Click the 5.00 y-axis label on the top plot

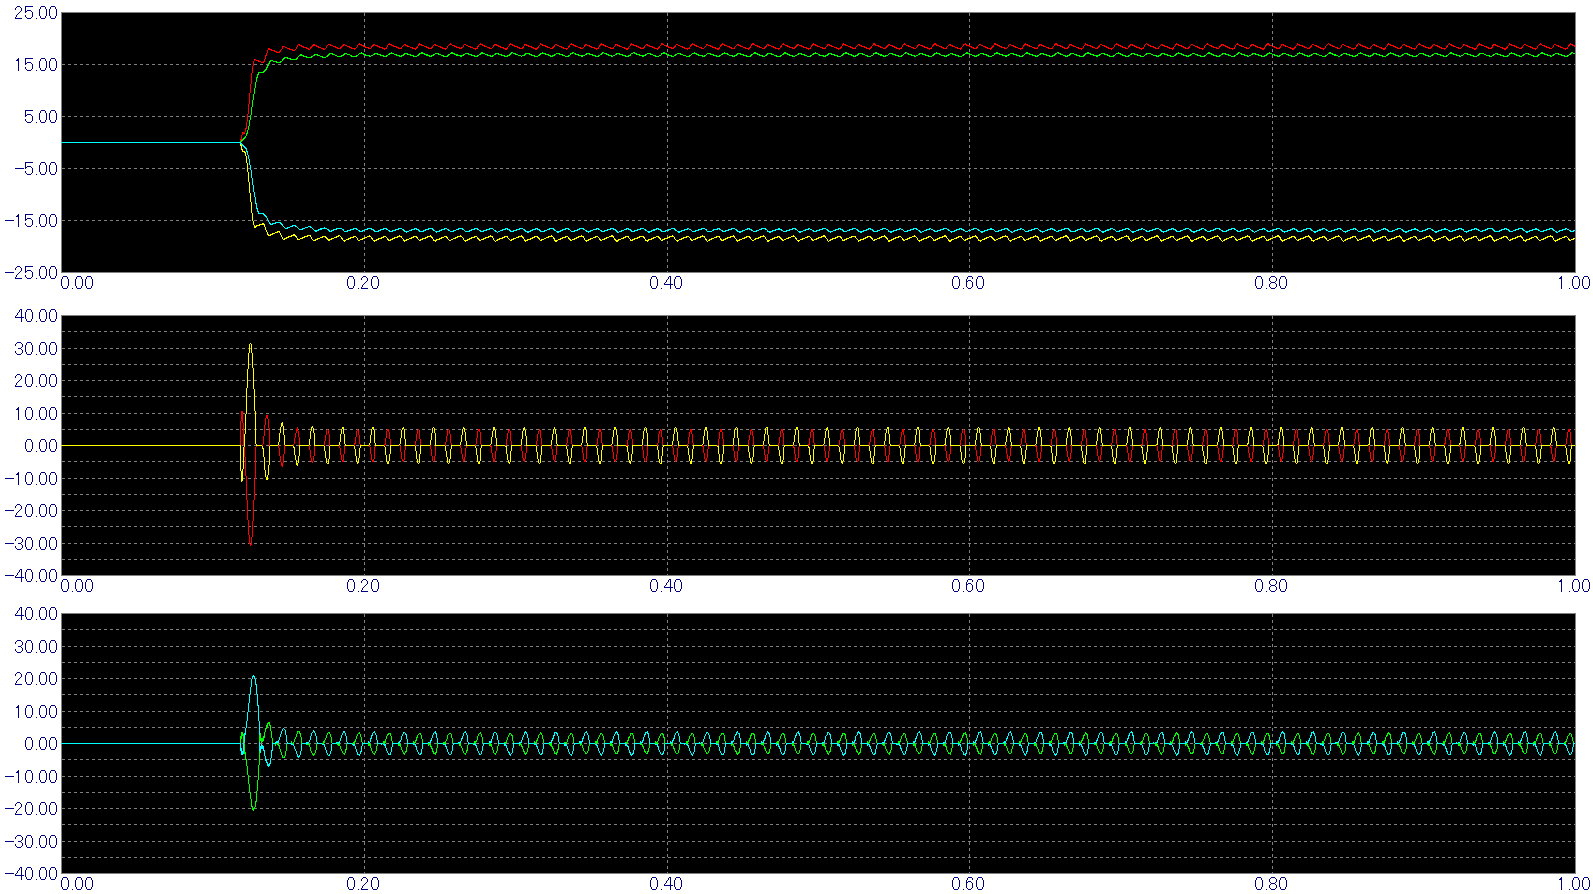(41, 117)
